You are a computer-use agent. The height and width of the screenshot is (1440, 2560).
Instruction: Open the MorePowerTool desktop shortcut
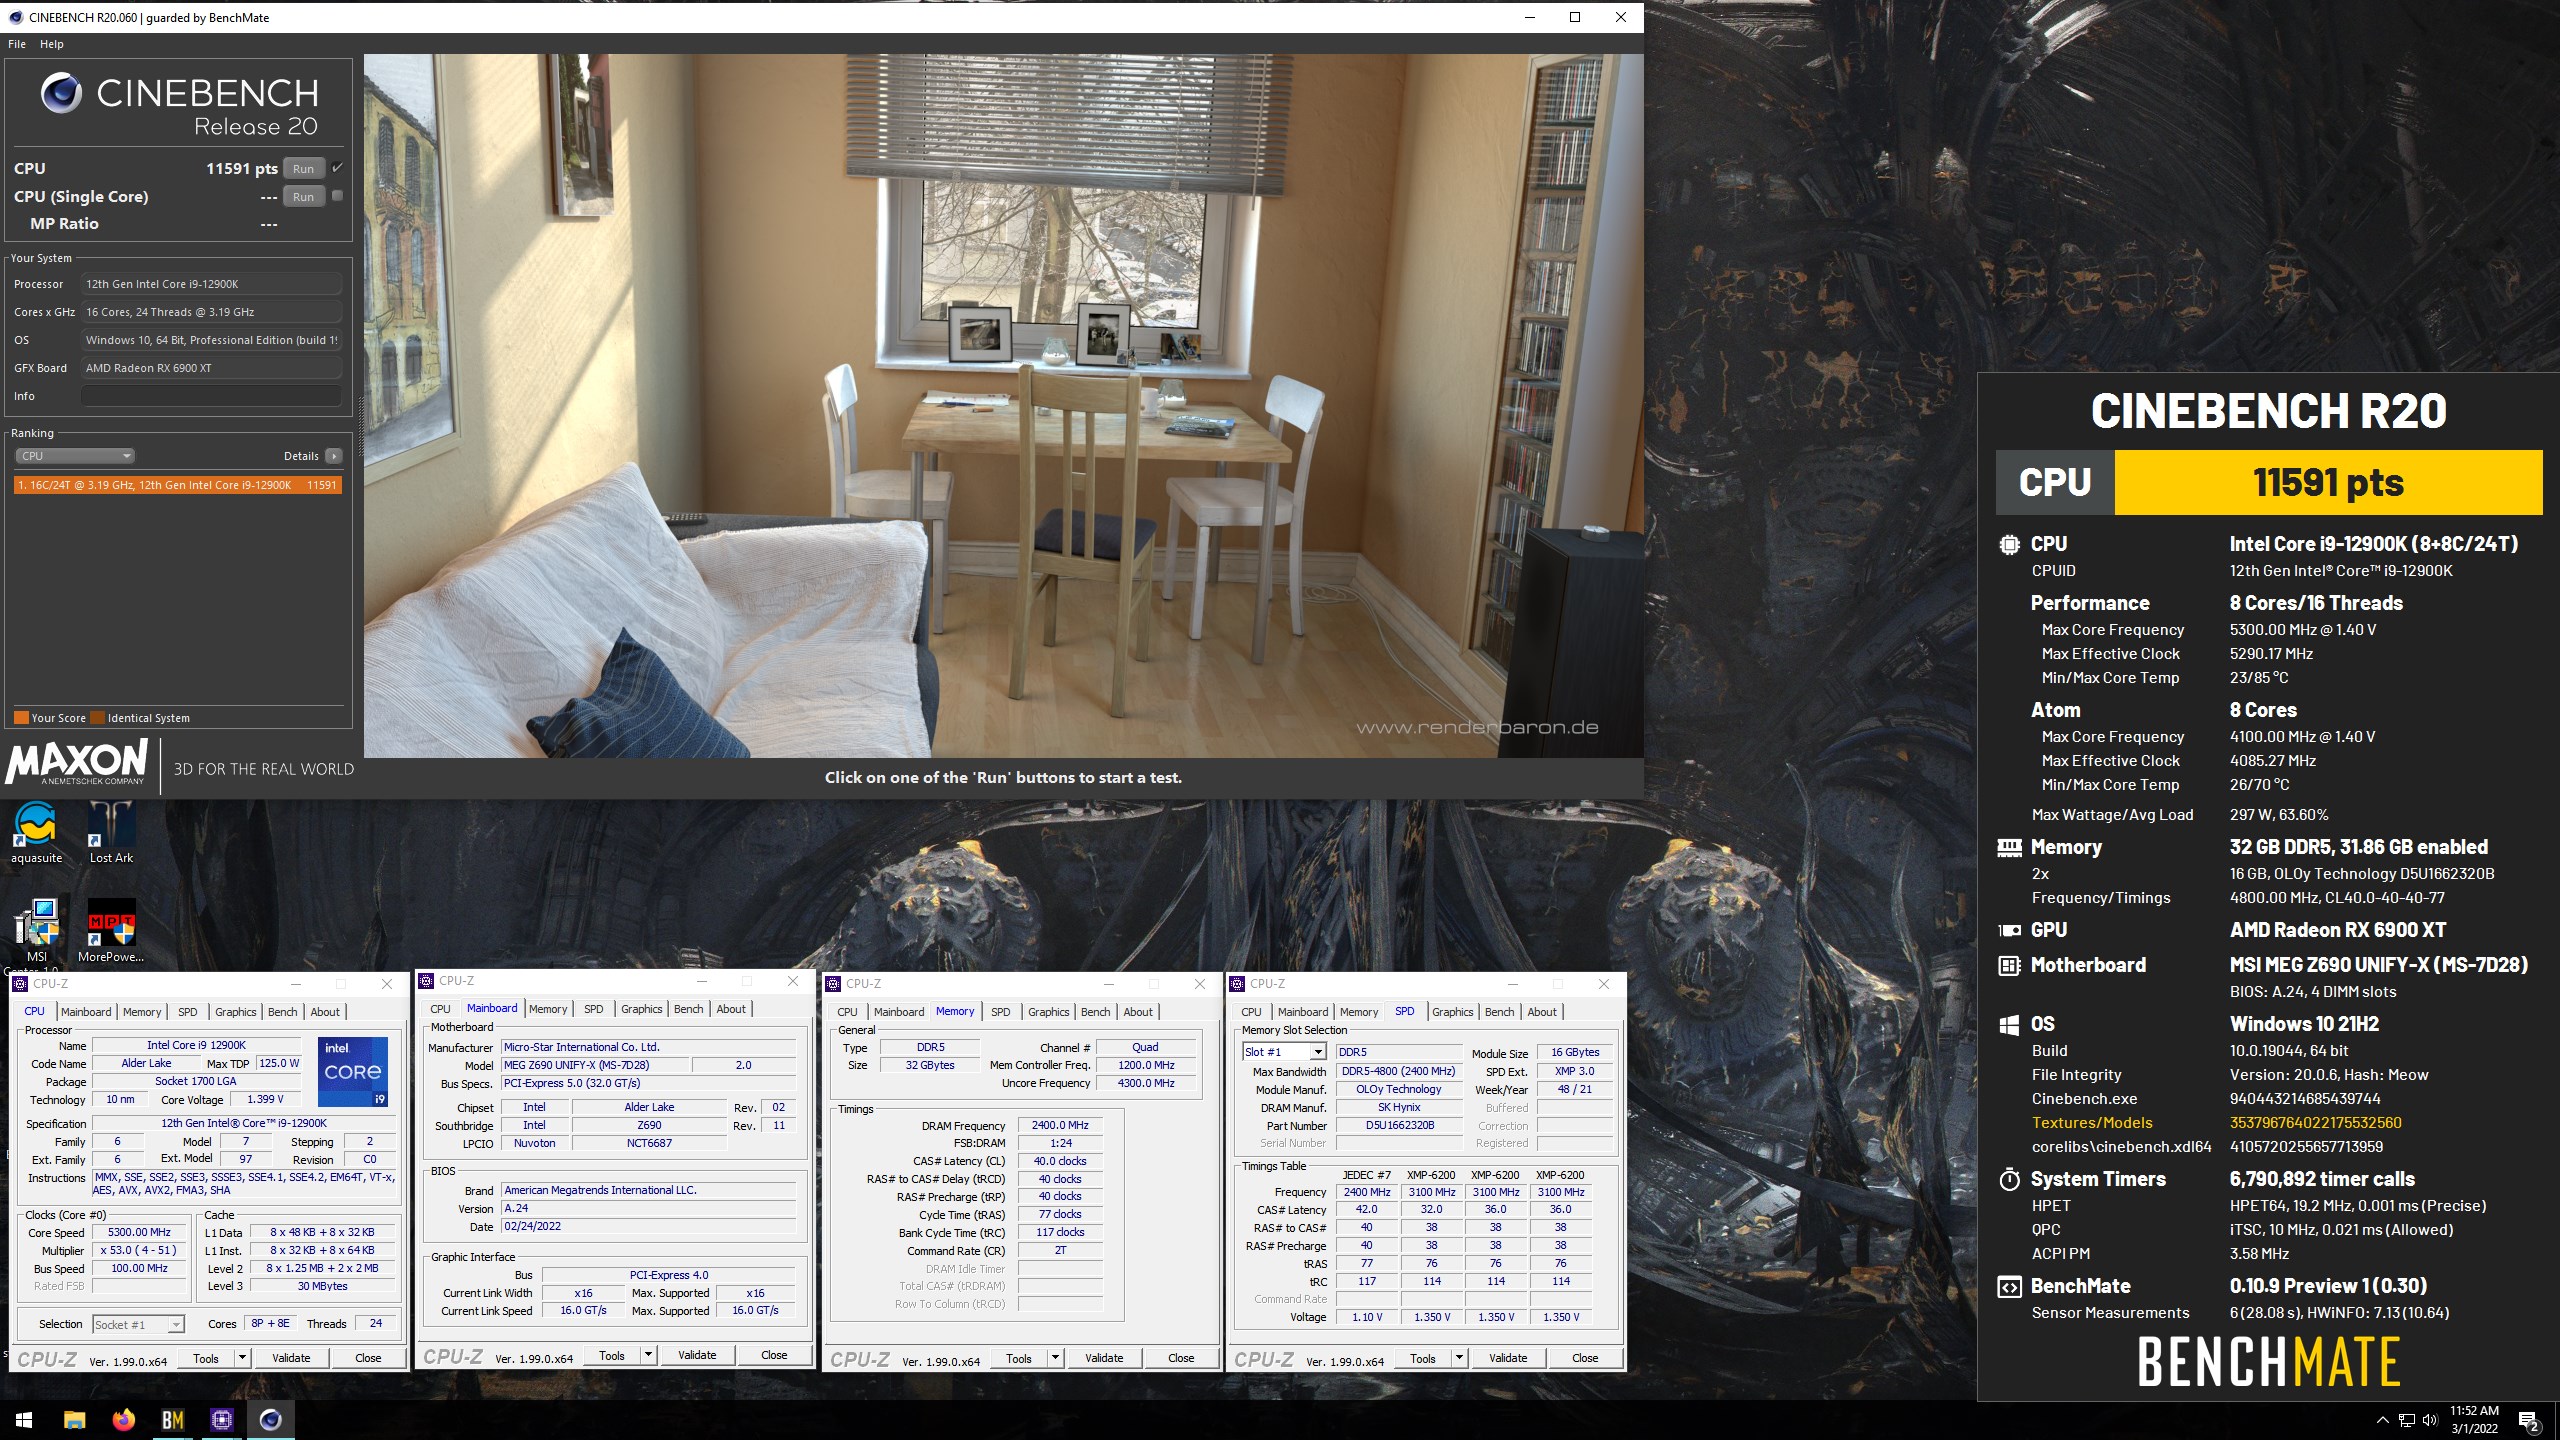pos(111,932)
